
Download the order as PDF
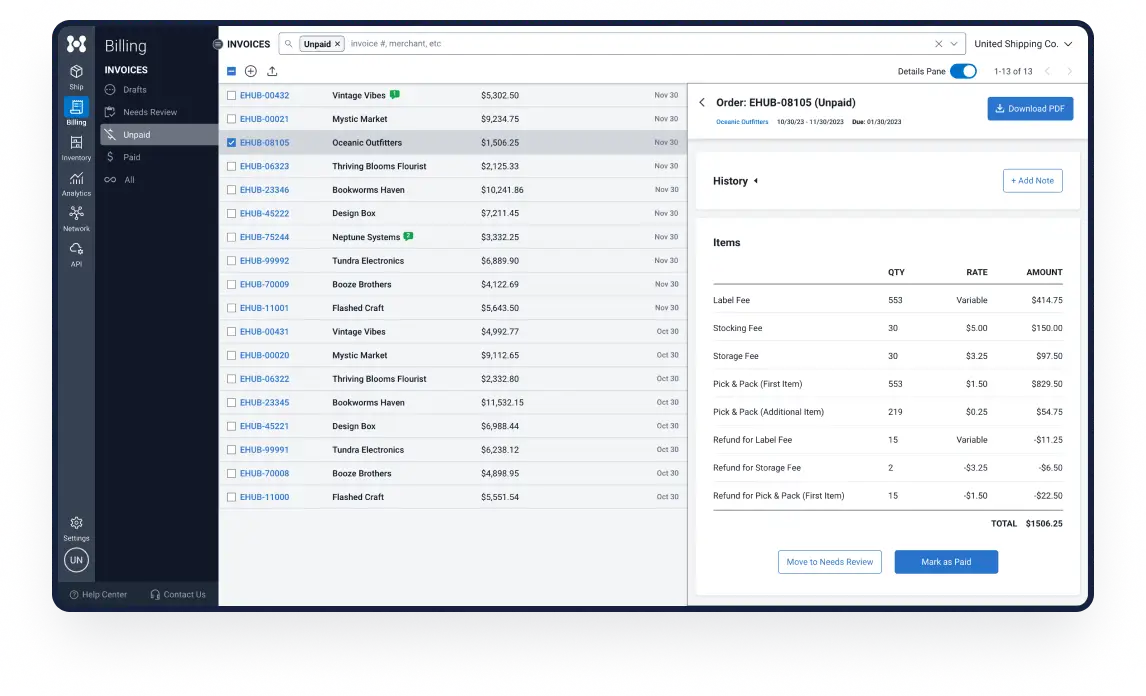tap(1030, 108)
